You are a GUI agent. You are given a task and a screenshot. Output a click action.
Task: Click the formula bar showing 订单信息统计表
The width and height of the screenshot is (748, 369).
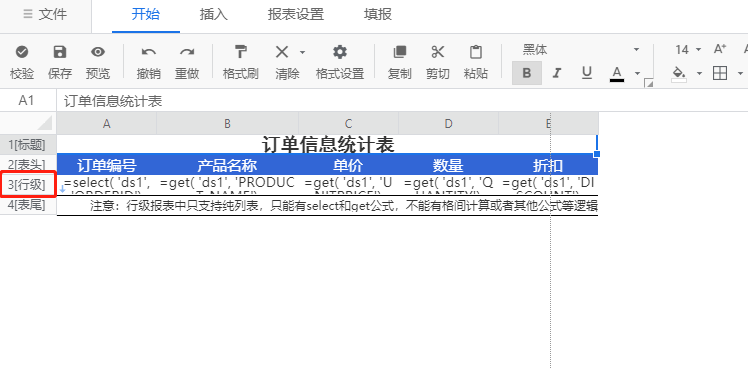click(x=402, y=101)
